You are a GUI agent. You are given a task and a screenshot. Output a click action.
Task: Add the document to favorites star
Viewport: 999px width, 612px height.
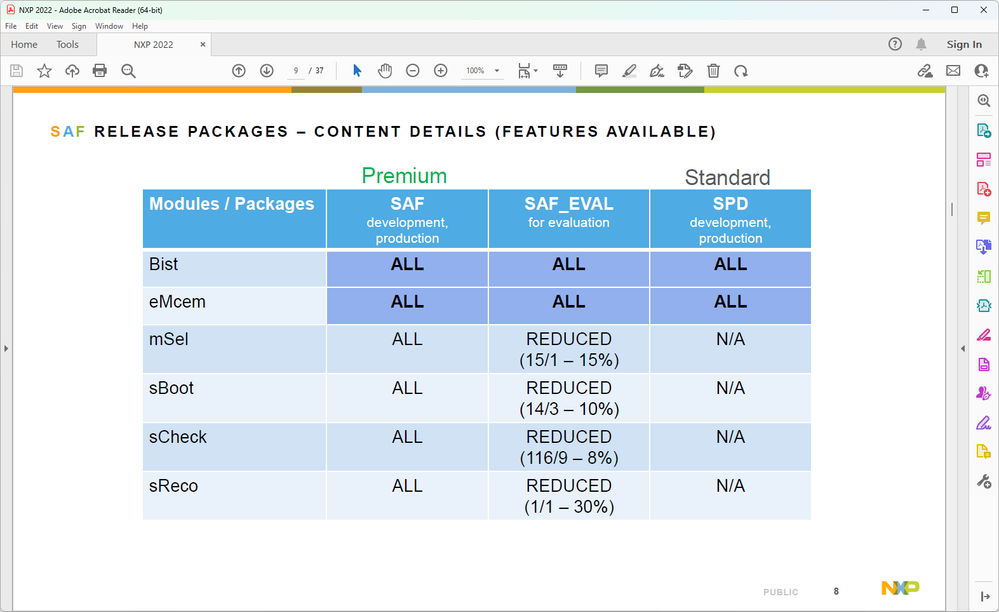coord(43,71)
